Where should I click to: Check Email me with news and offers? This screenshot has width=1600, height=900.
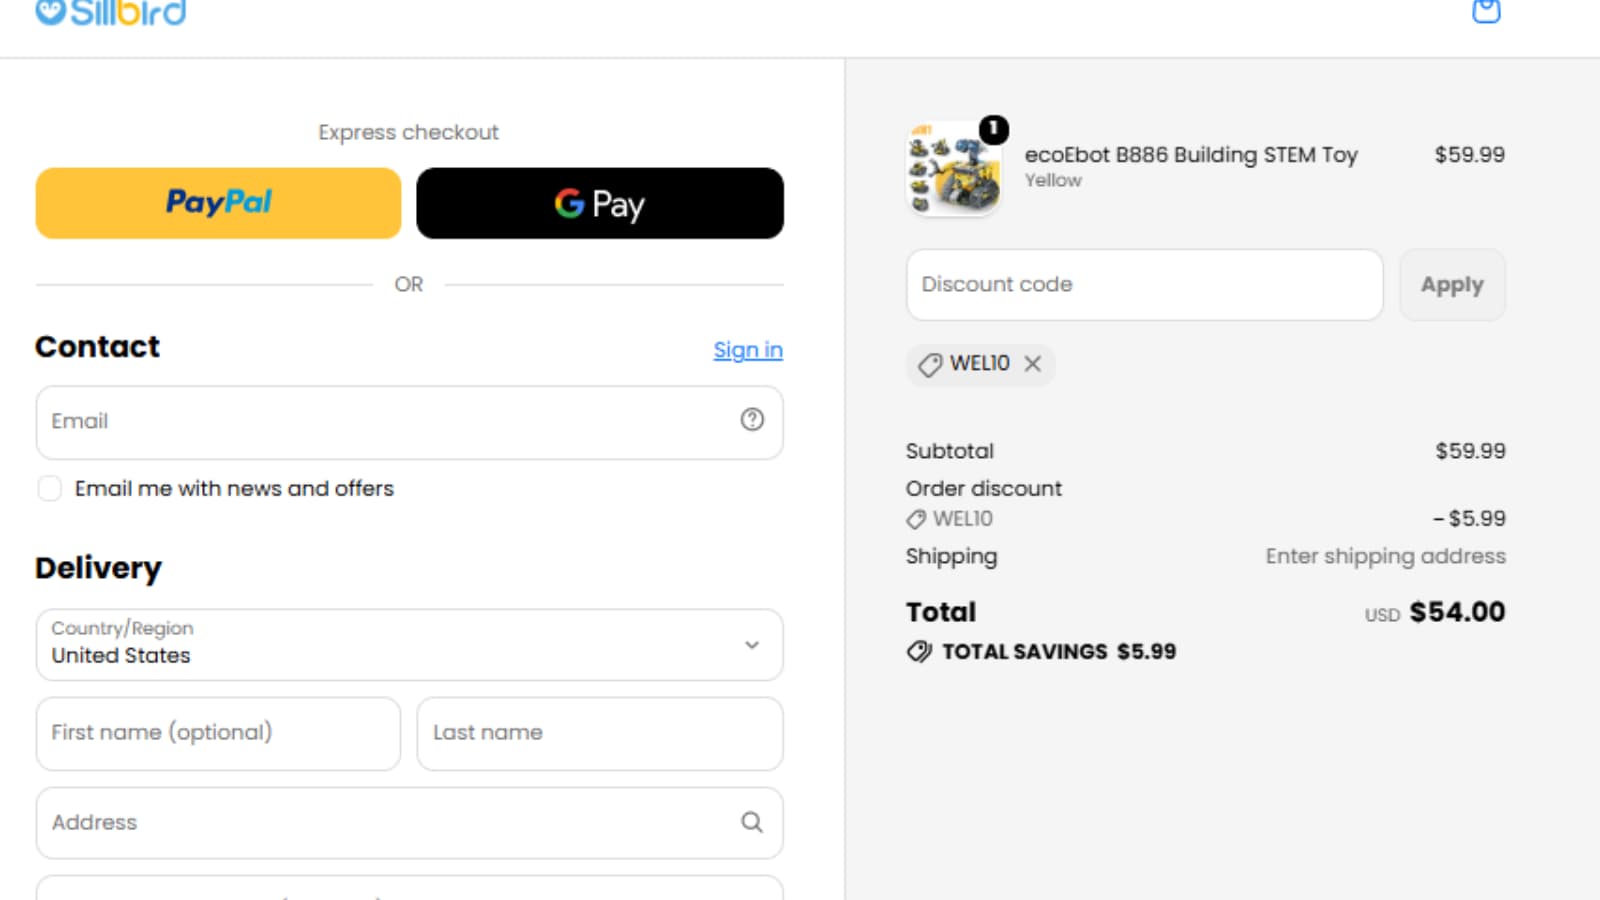(49, 488)
